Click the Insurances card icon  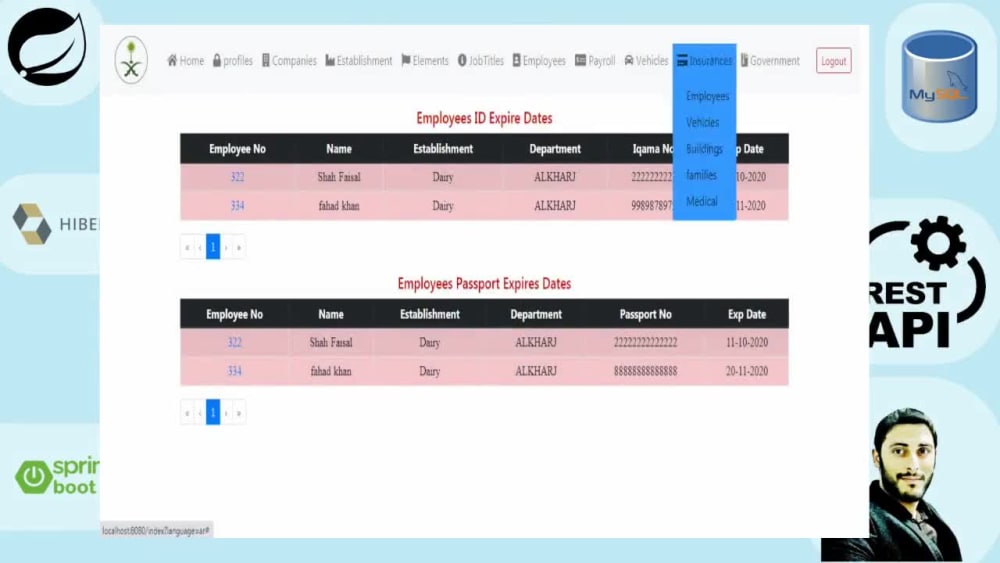[x=682, y=61]
